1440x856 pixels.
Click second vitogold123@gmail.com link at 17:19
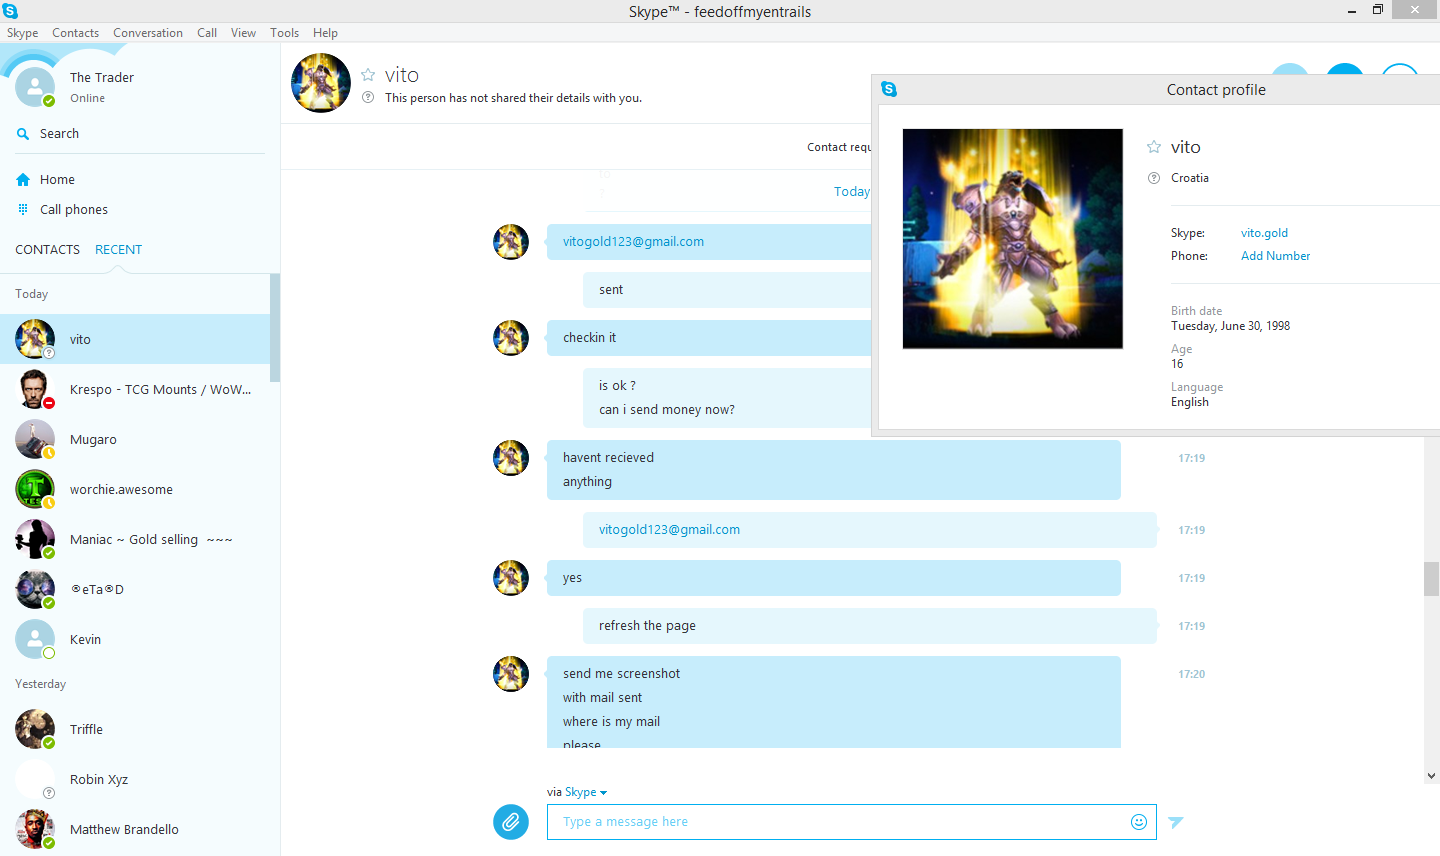(669, 530)
